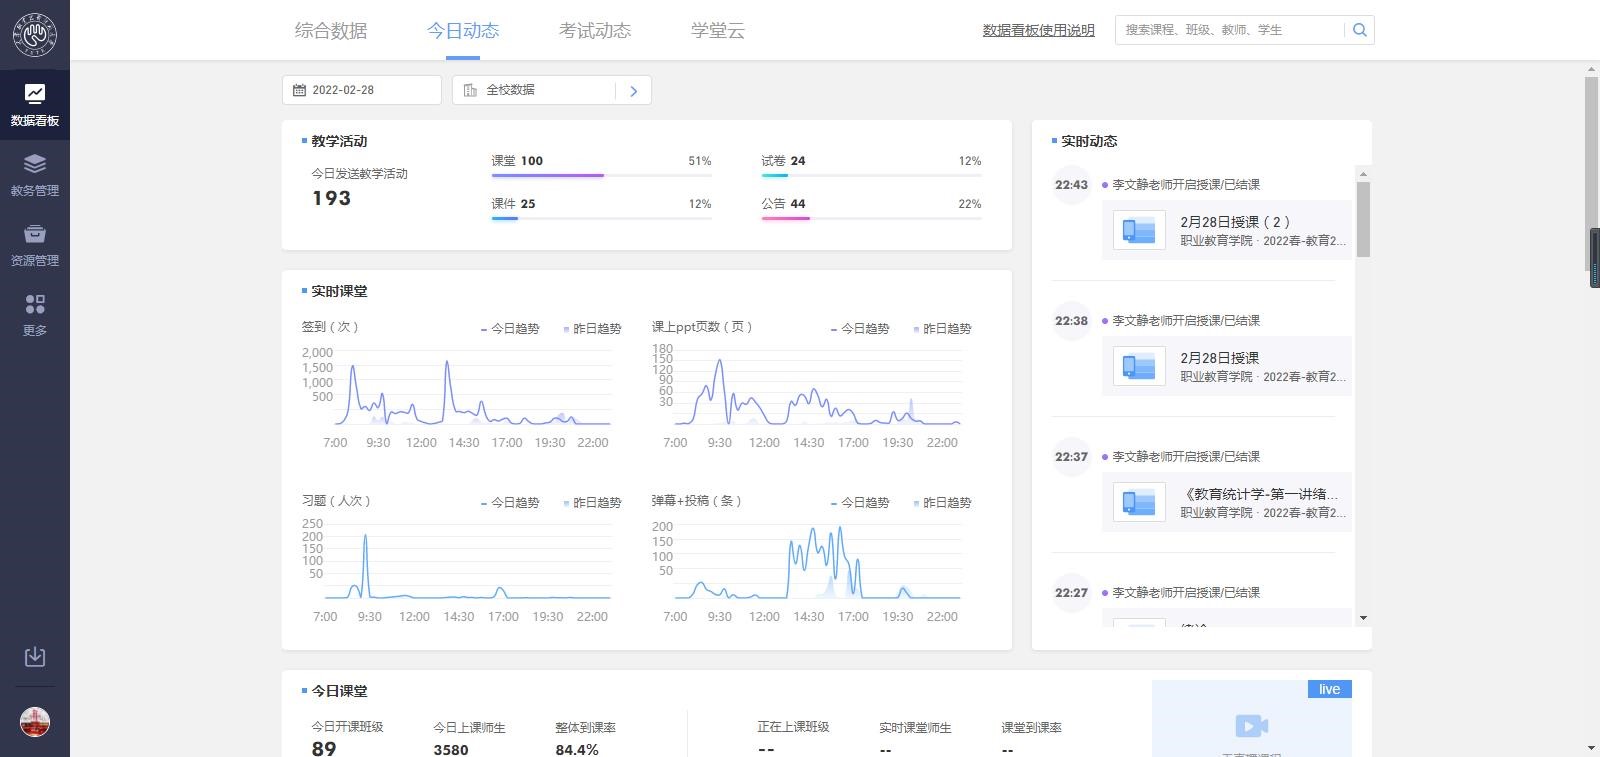Screen dimensions: 1600x757
Task: Switch to the 考试动态 tab
Action: (x=595, y=31)
